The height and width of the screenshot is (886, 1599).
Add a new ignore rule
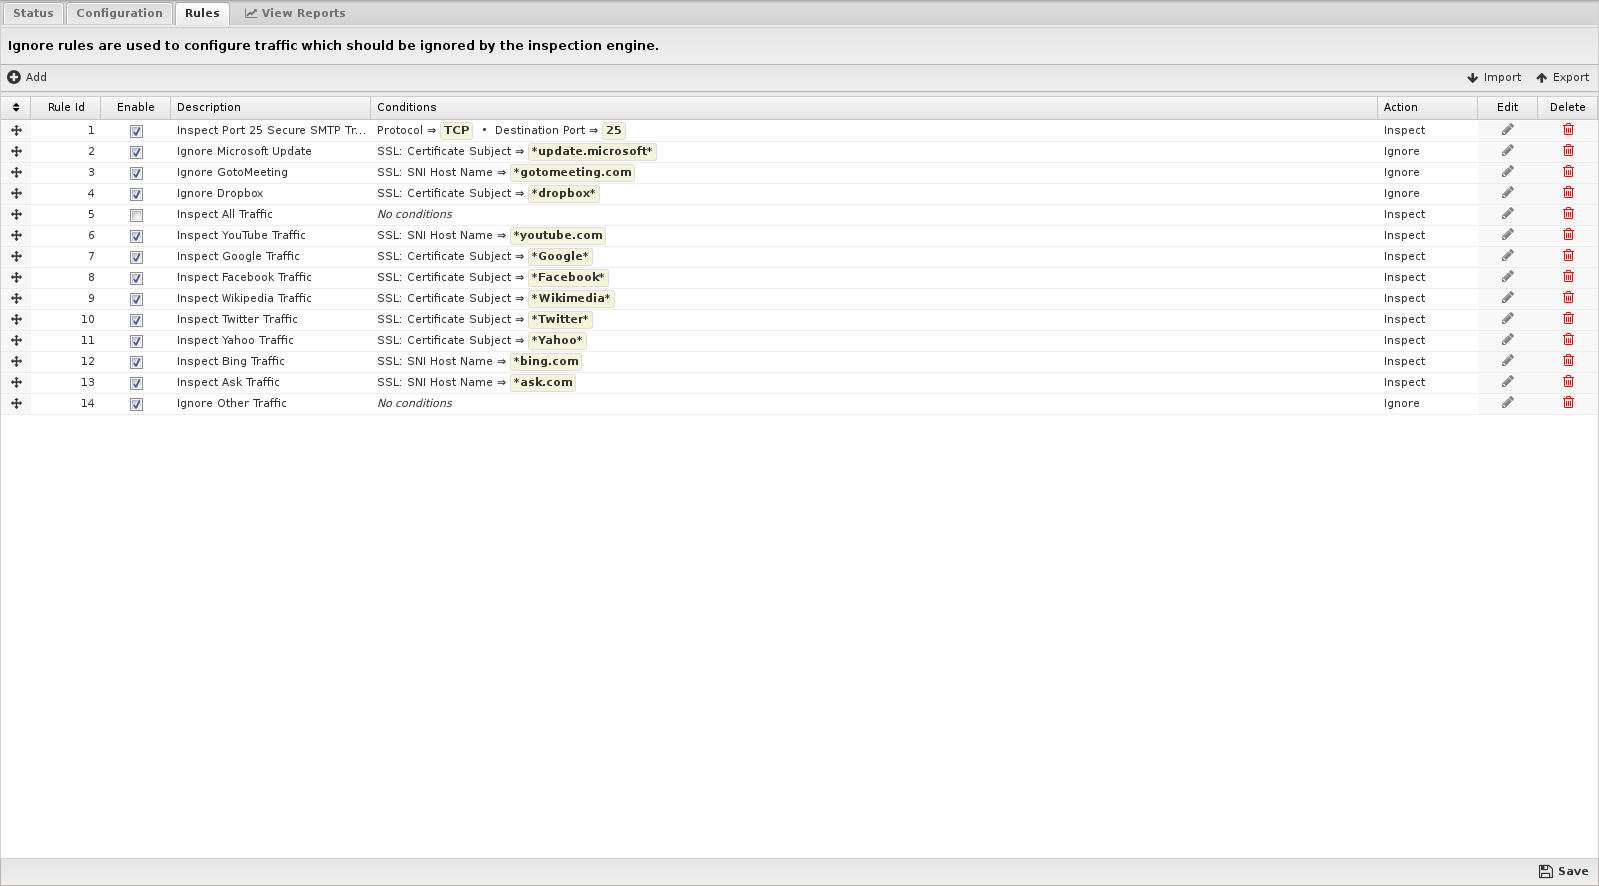(x=27, y=77)
